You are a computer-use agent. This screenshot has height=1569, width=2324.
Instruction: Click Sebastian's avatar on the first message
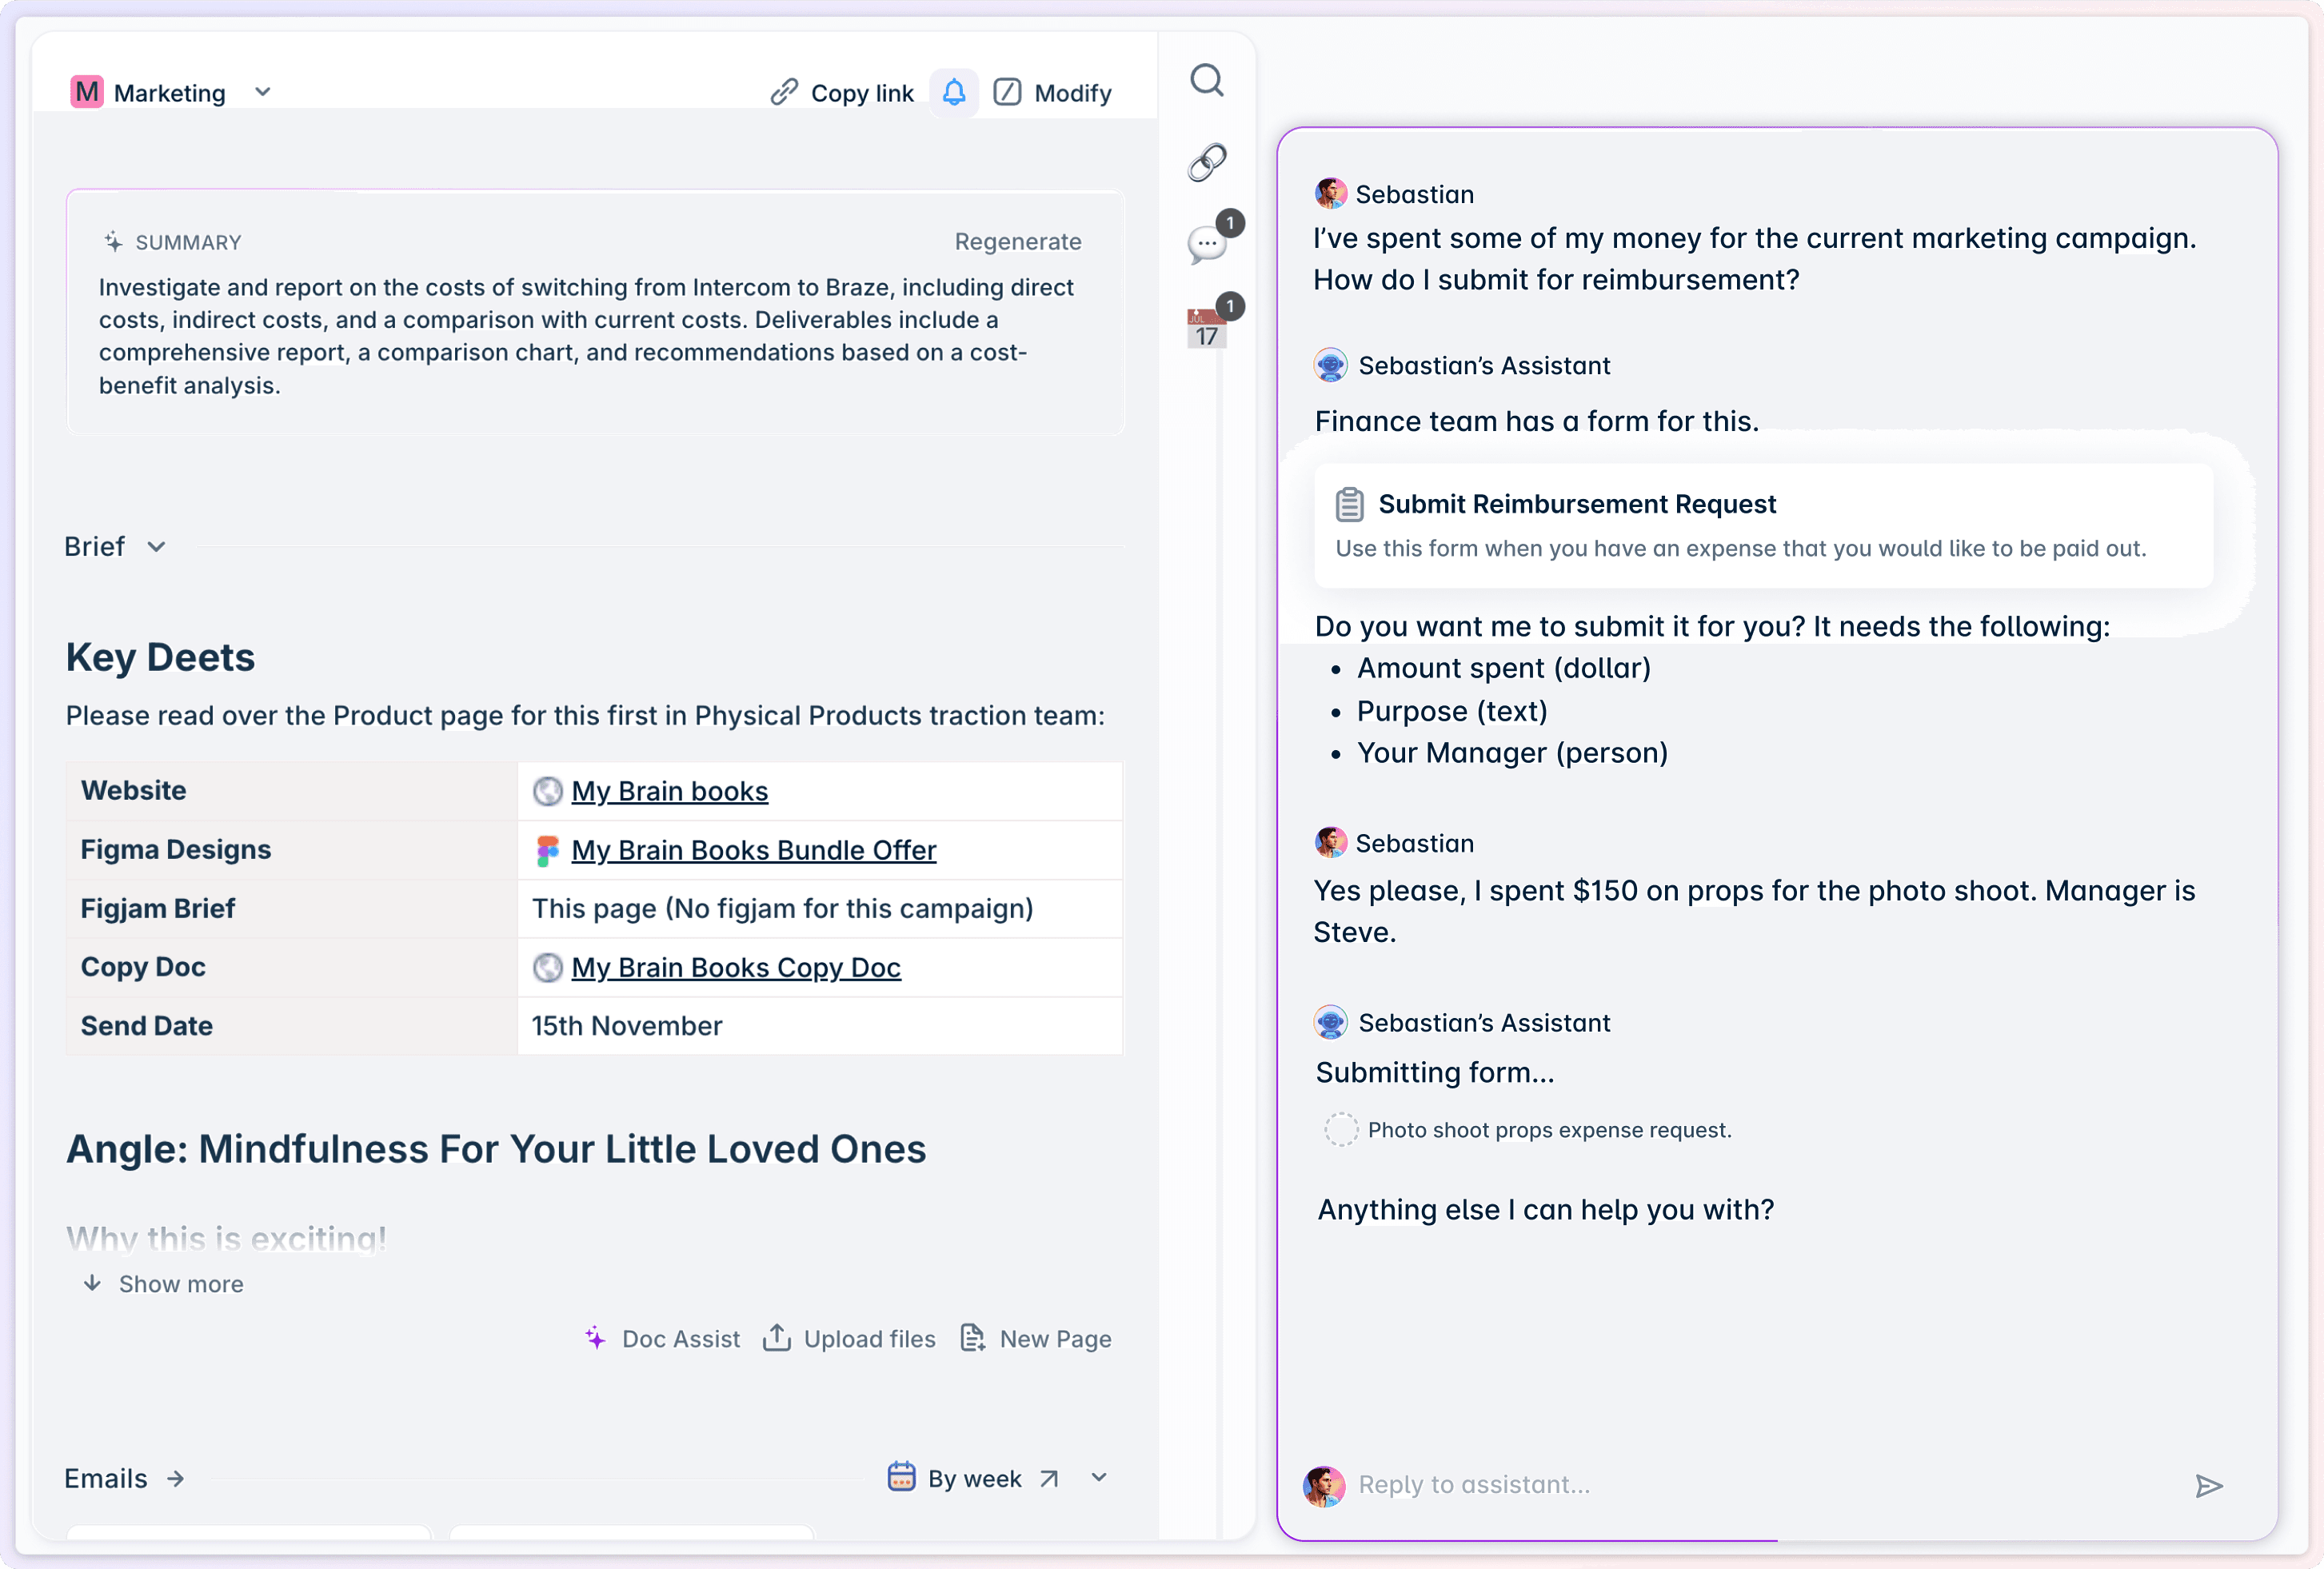pyautogui.click(x=1330, y=194)
